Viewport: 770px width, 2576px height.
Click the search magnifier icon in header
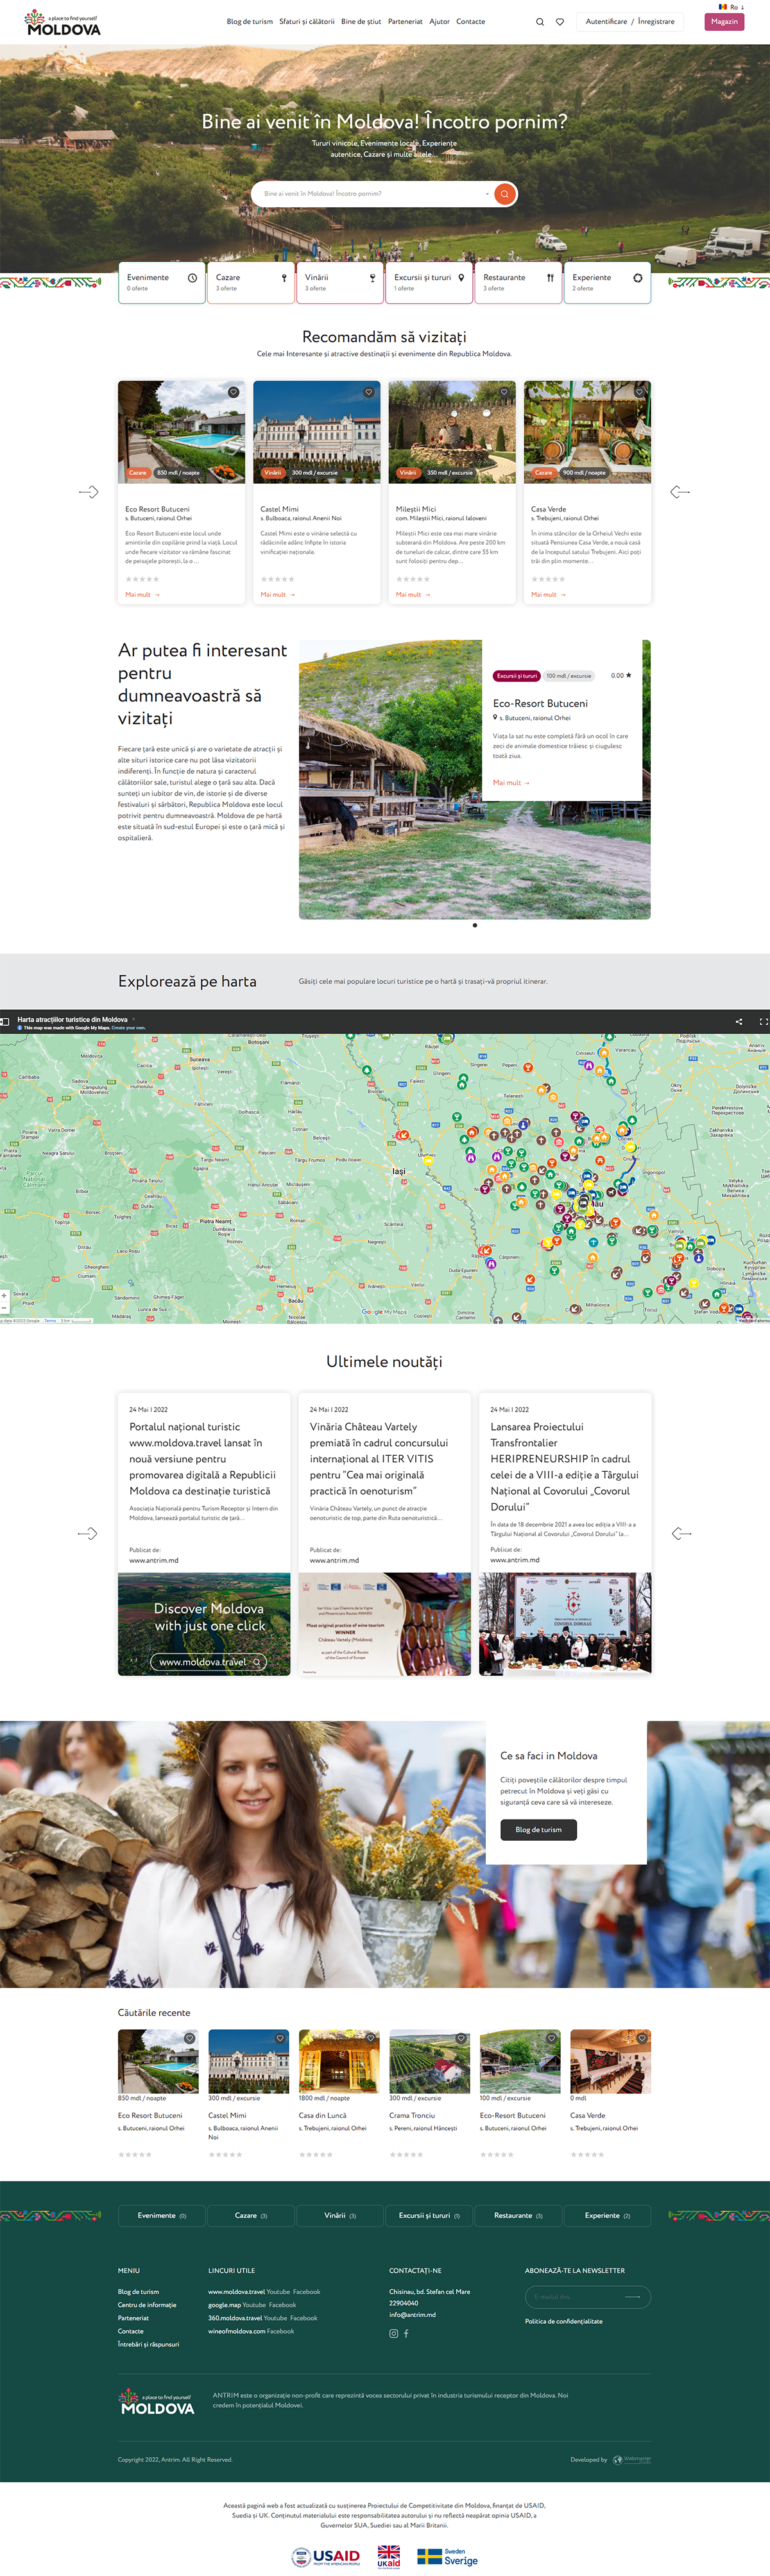[x=540, y=22]
